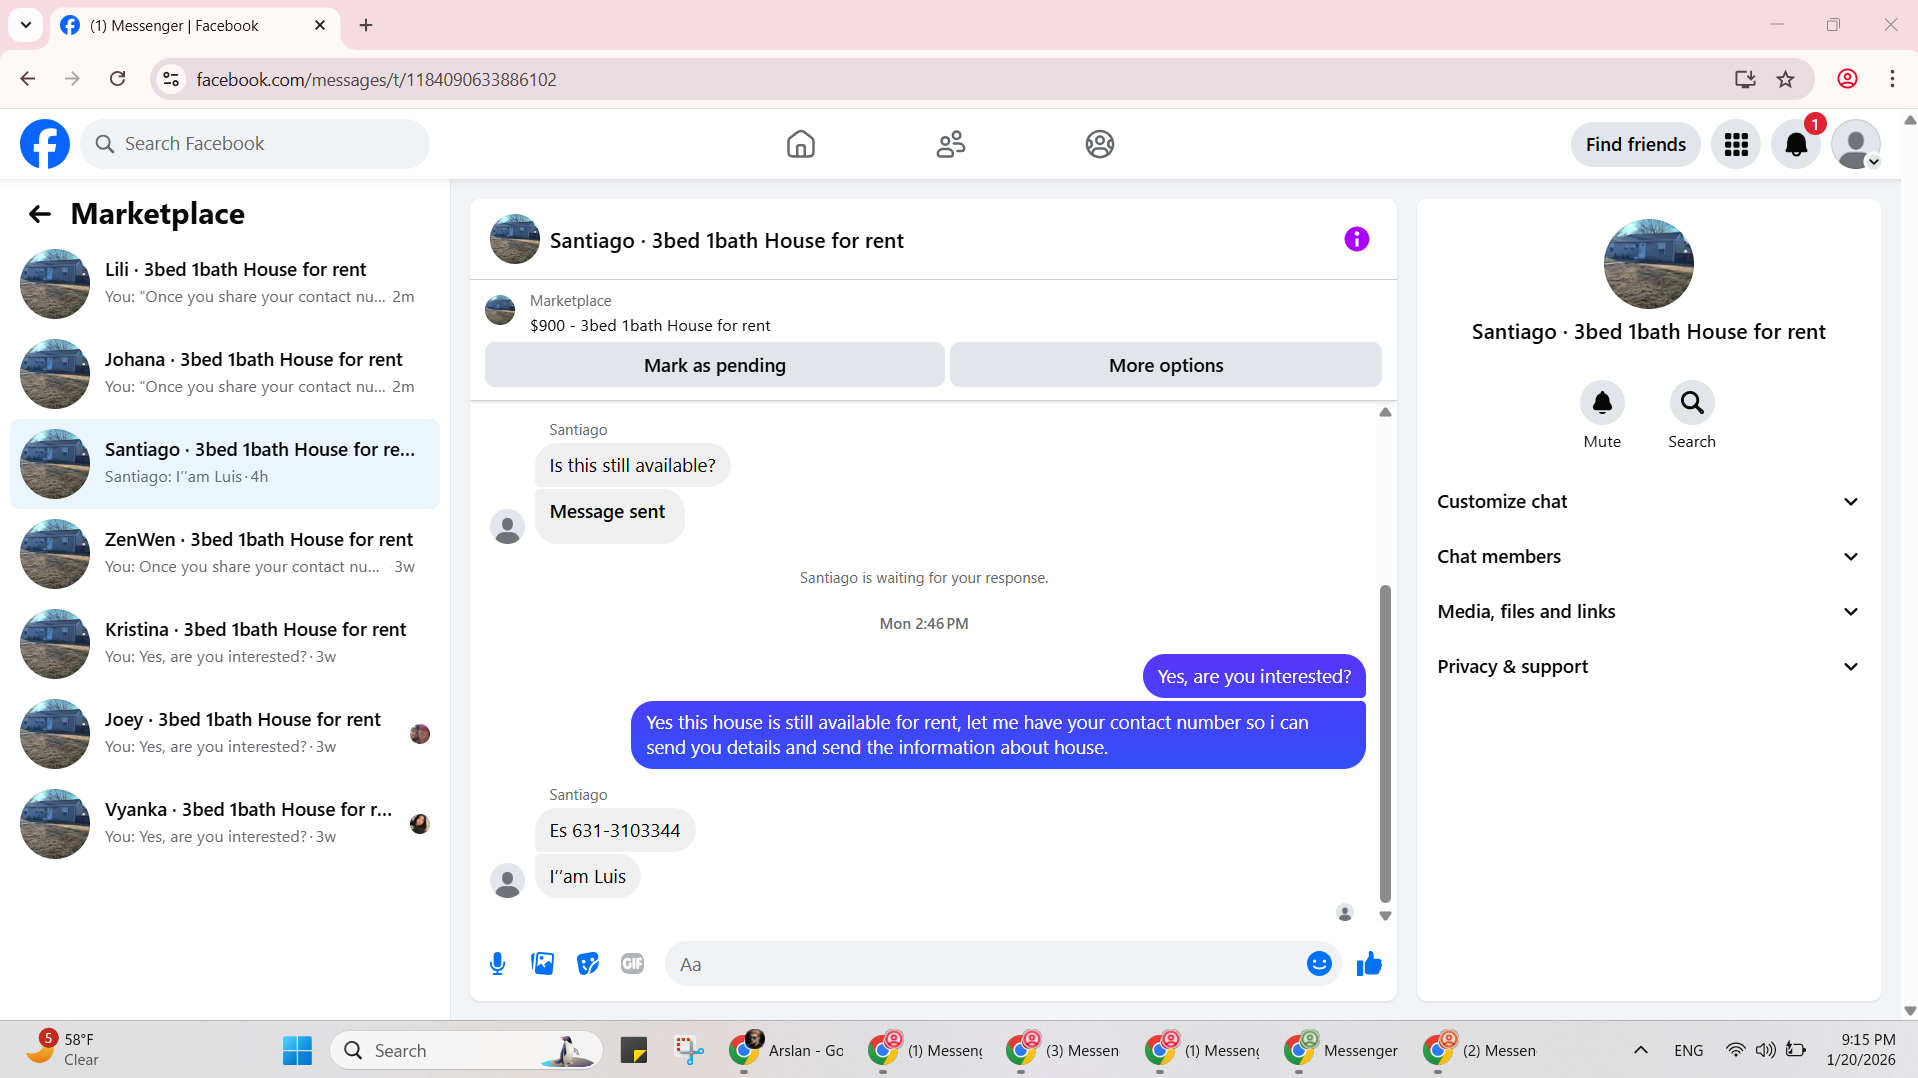
Task: Open Lili's house rental chat
Action: click(x=225, y=284)
